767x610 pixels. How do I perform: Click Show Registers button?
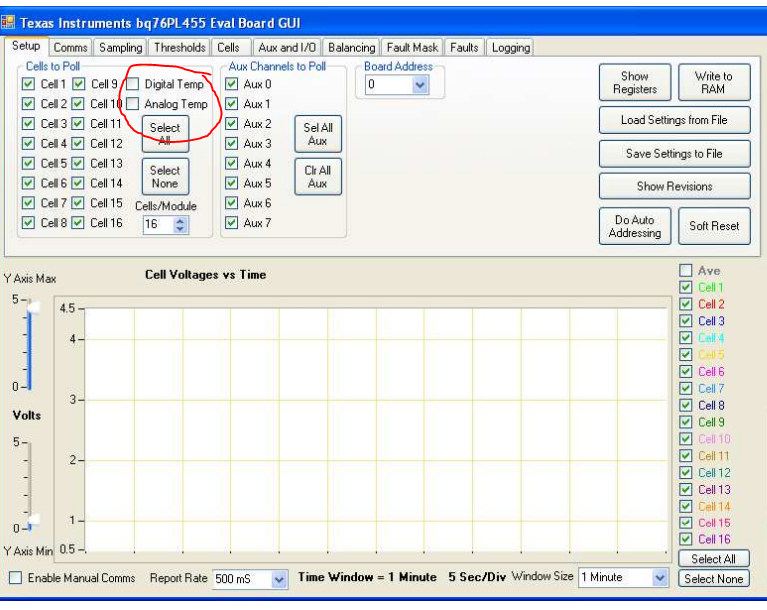[x=635, y=82]
